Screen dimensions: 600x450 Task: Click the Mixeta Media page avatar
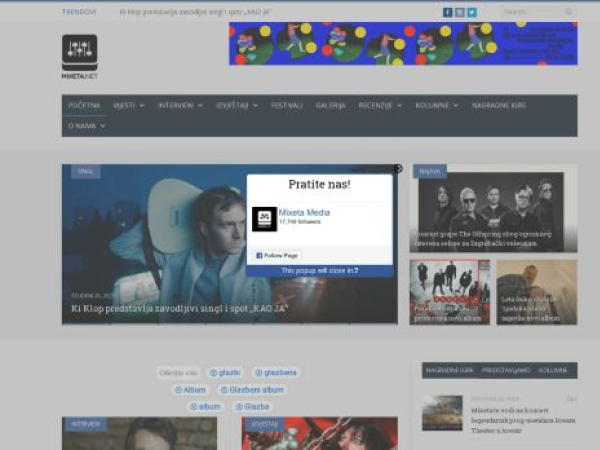tap(264, 219)
